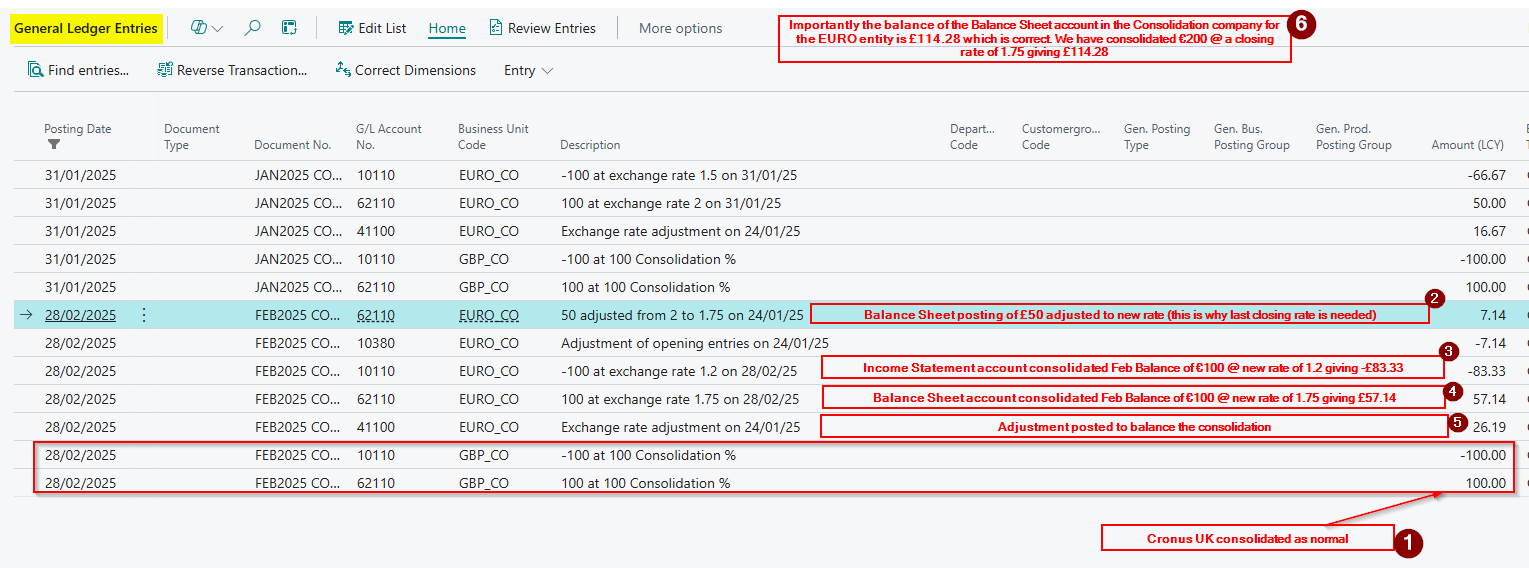This screenshot has height=568, width=1529.
Task: Click the search magnifier icon
Action: pos(253,28)
